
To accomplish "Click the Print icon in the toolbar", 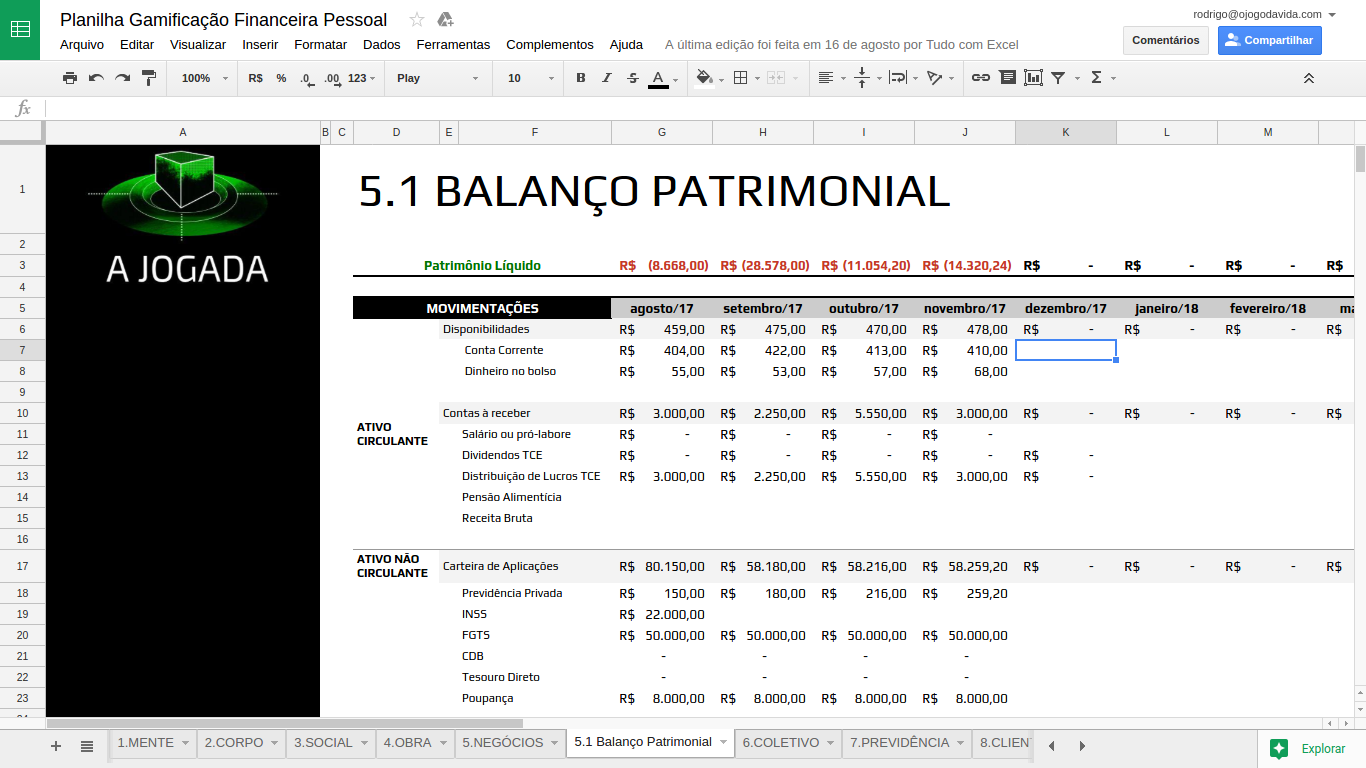I will click(69, 78).
